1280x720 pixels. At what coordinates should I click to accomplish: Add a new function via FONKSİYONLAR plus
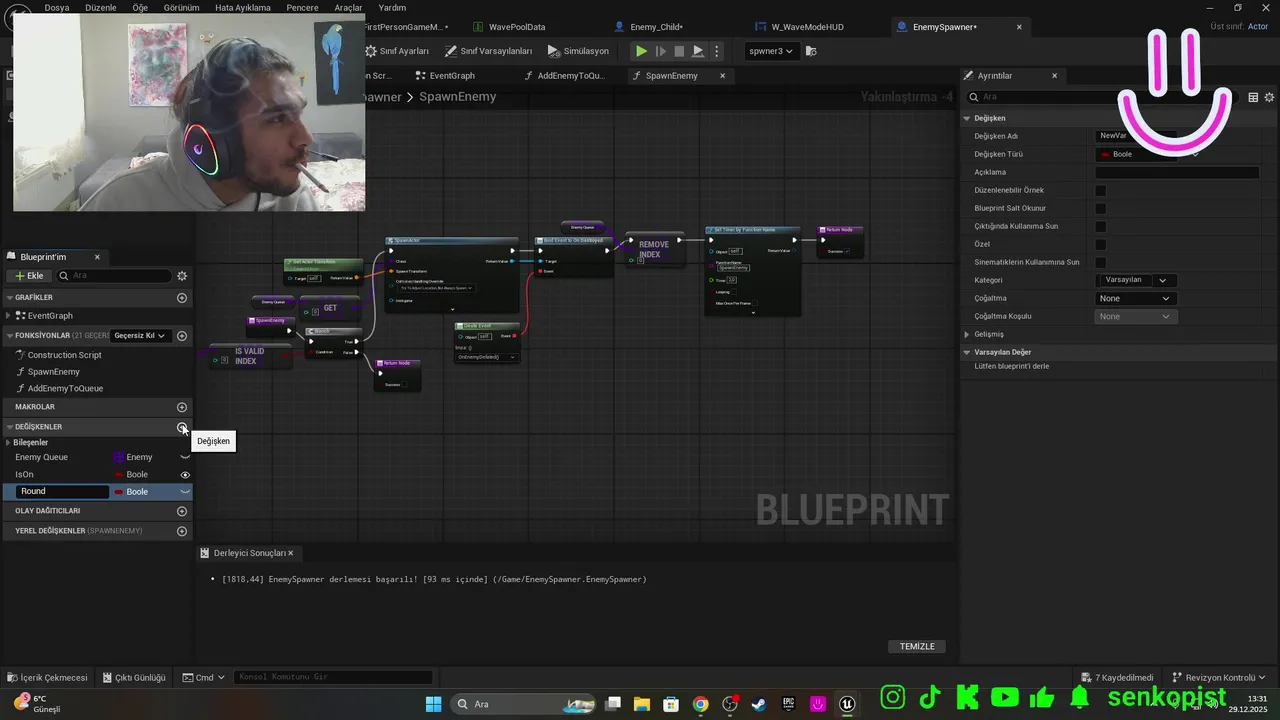click(182, 336)
